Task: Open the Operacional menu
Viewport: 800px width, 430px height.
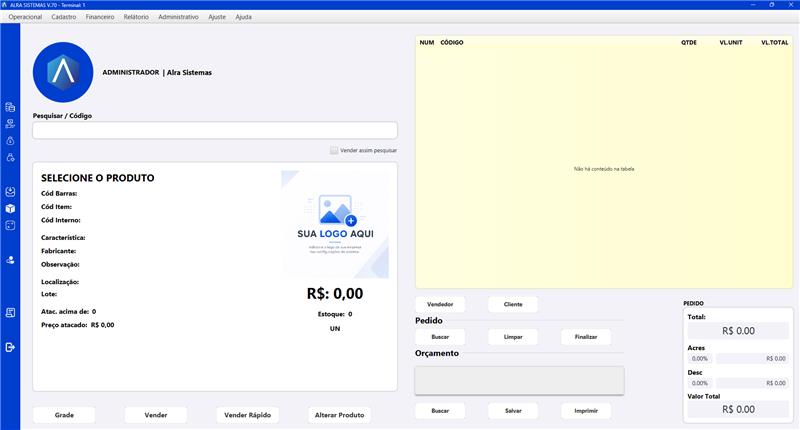Action: click(x=25, y=17)
